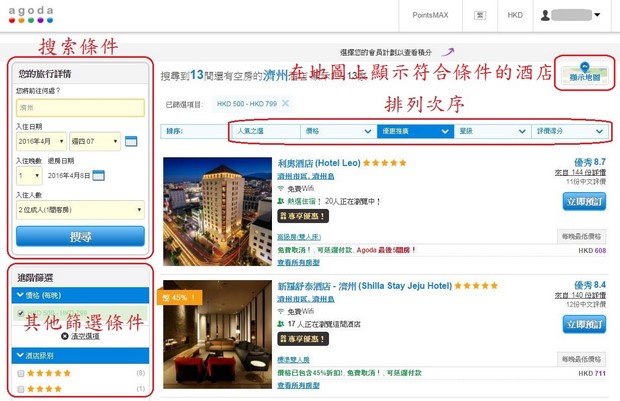Open the number of nights dropdown
The width and height of the screenshot is (620, 401).
(x=29, y=175)
